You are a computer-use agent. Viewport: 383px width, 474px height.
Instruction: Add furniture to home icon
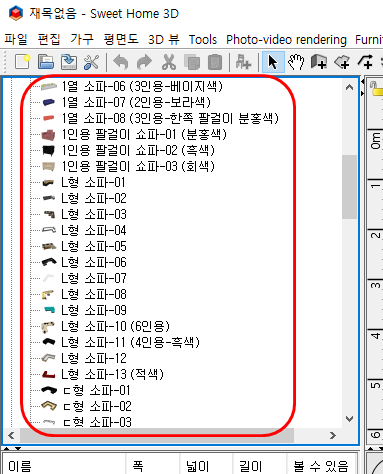coord(243,62)
